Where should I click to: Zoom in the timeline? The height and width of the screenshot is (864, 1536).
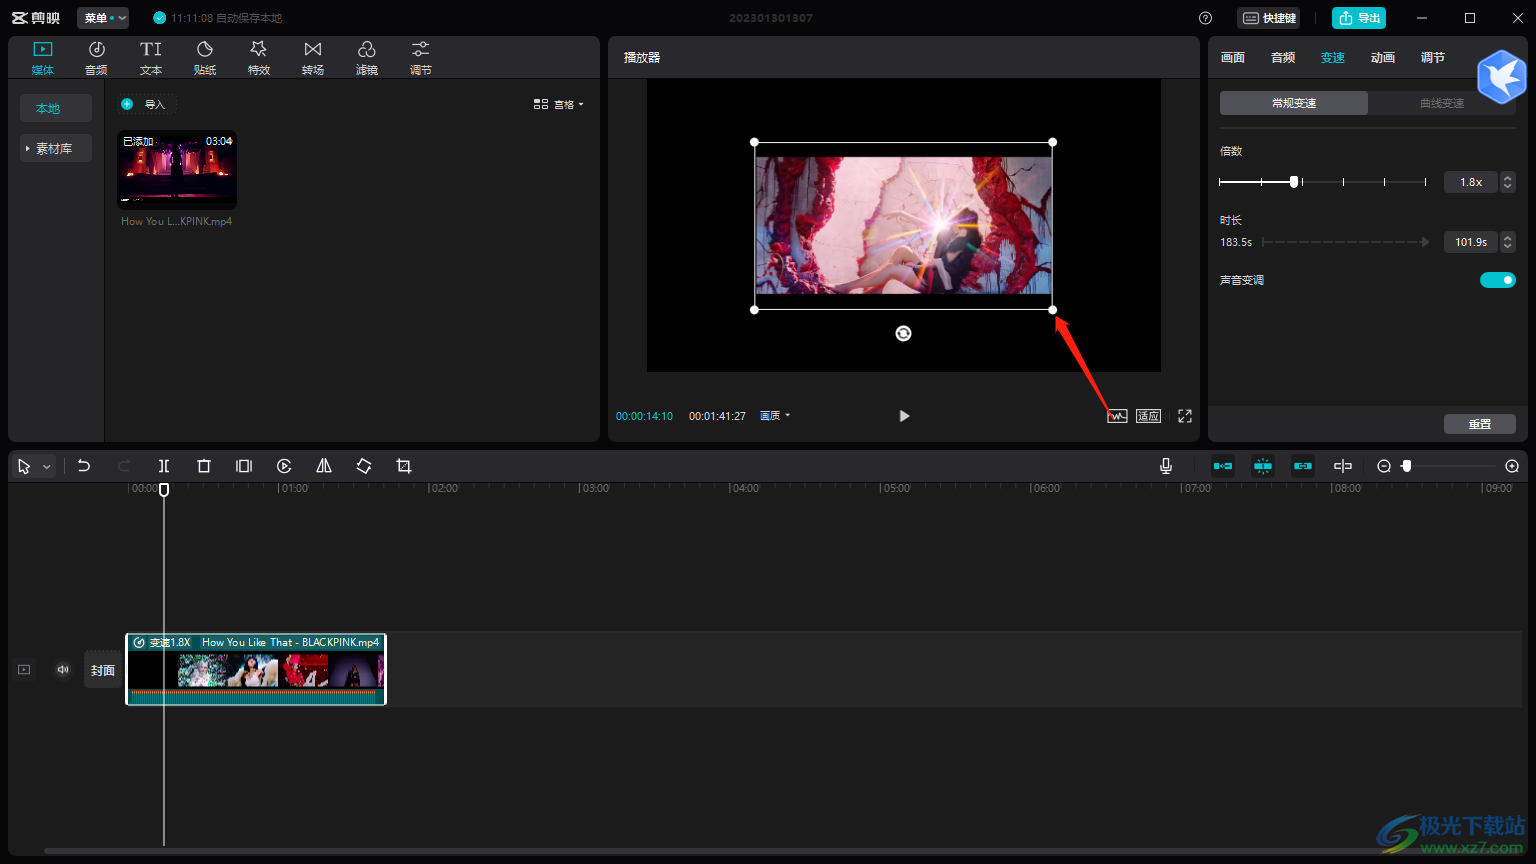tap(1512, 466)
